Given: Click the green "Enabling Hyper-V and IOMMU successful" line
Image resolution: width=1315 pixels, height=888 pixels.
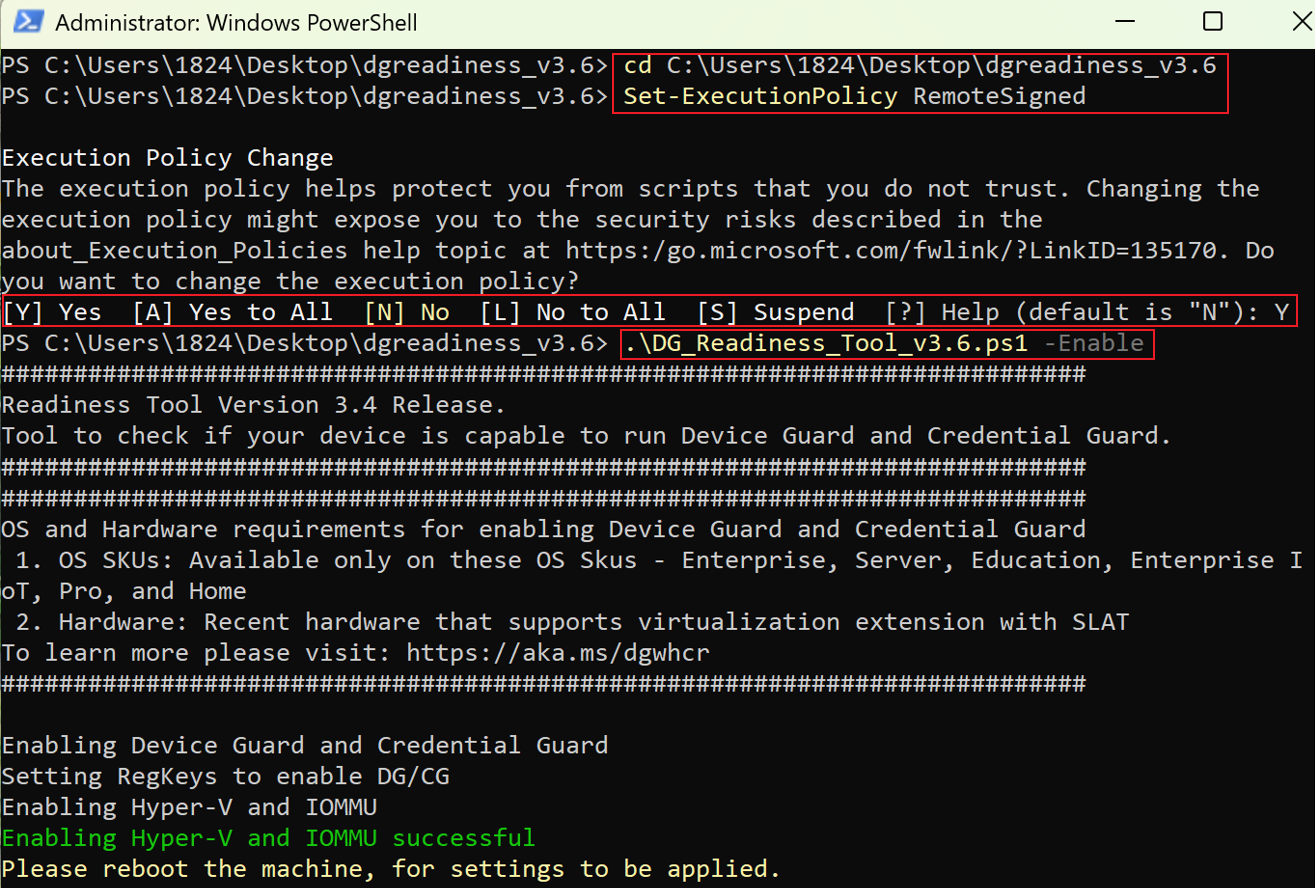Looking at the screenshot, I should point(269,838).
